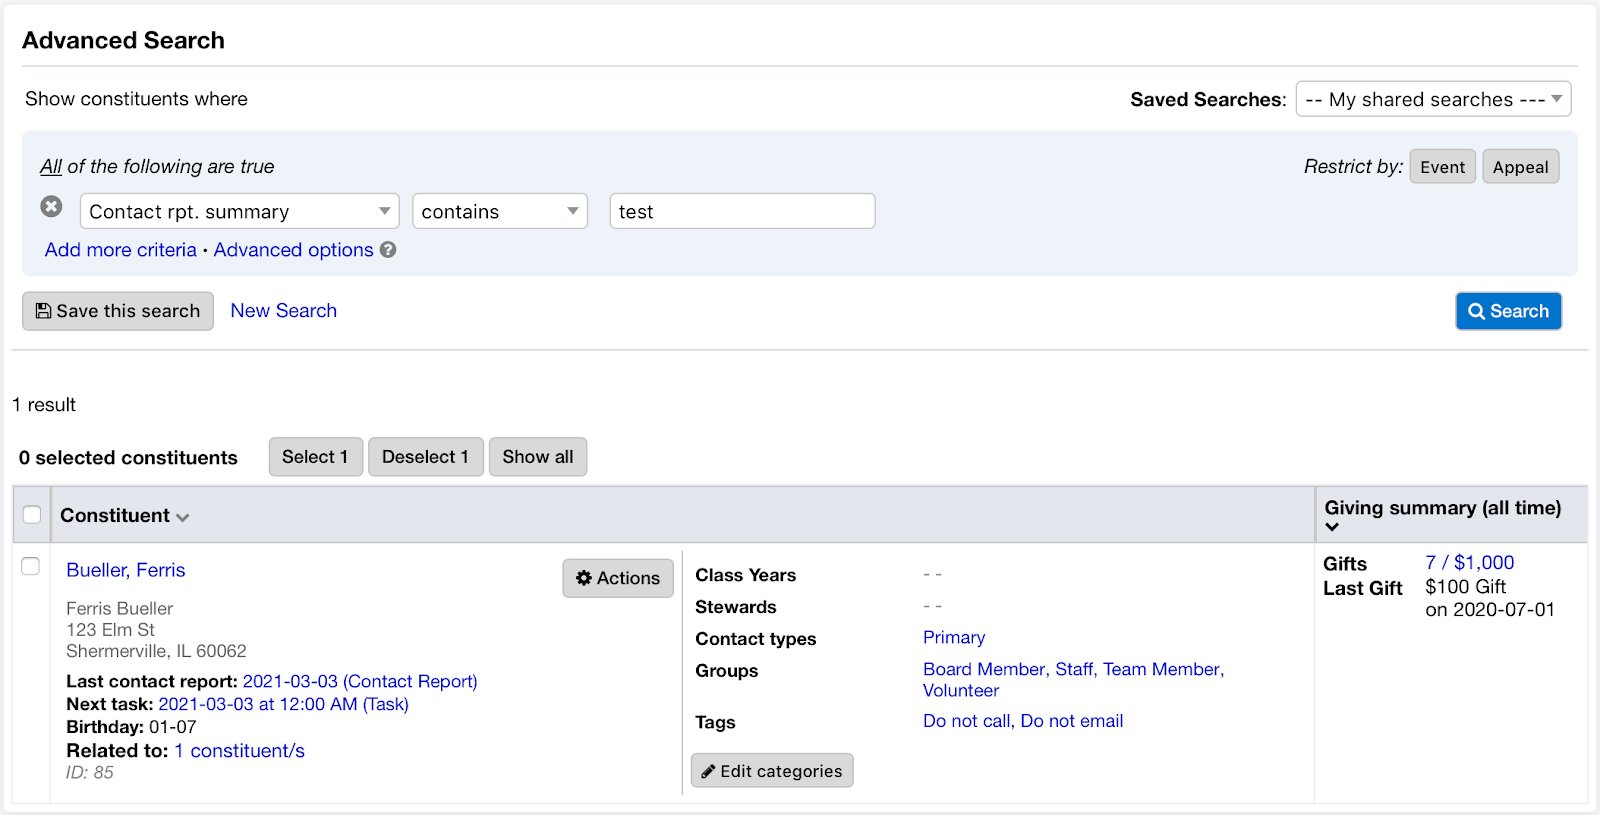
Task: Click the '1 result' count text
Action: click(44, 405)
